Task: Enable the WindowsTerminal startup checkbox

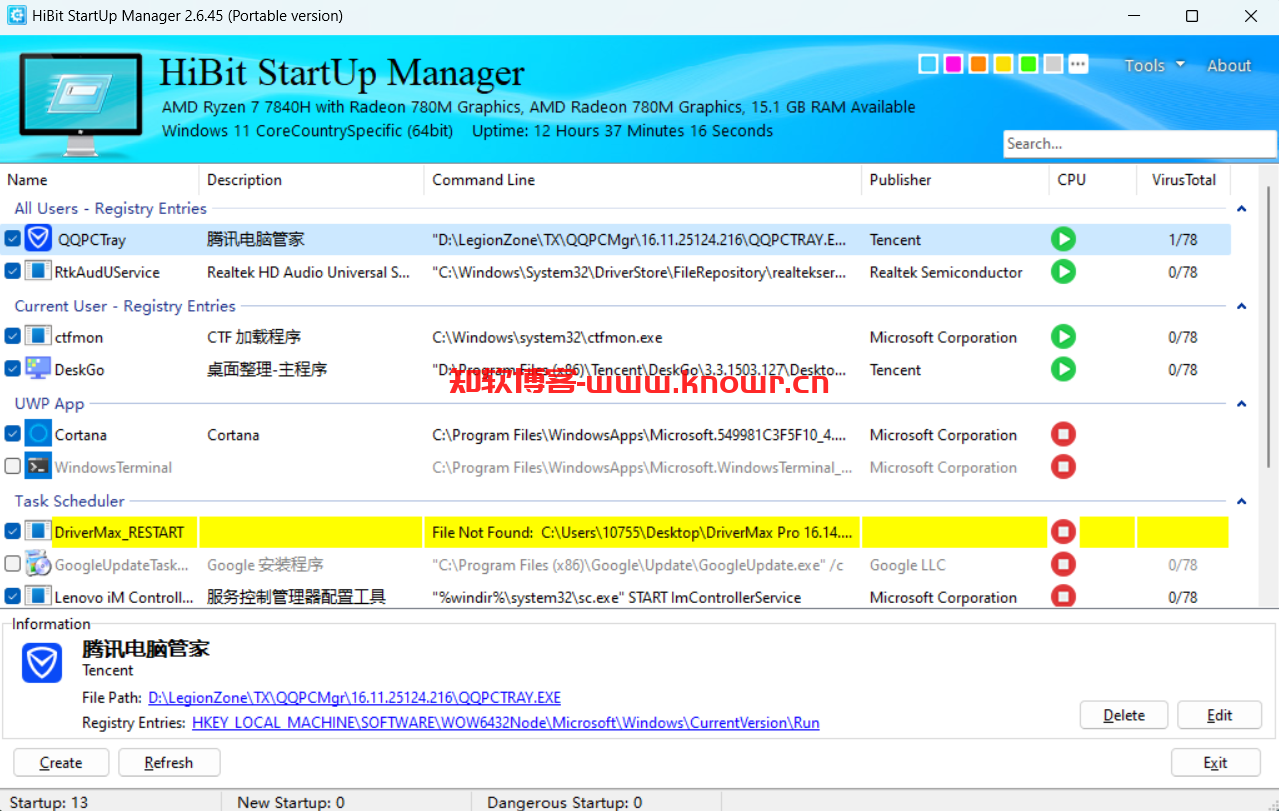Action: point(12,467)
